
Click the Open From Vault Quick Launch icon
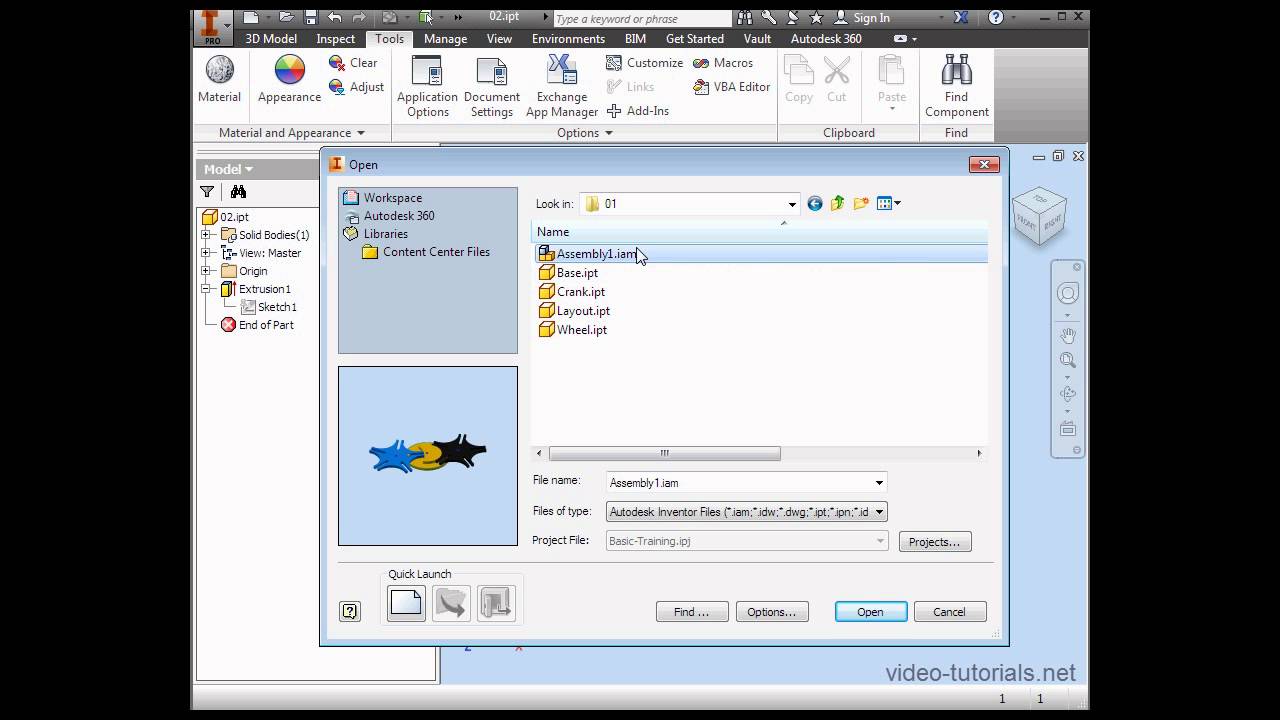coord(451,603)
